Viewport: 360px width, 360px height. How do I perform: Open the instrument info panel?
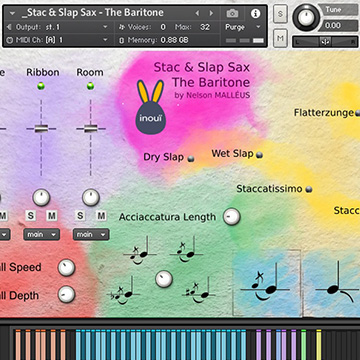pos(256,13)
